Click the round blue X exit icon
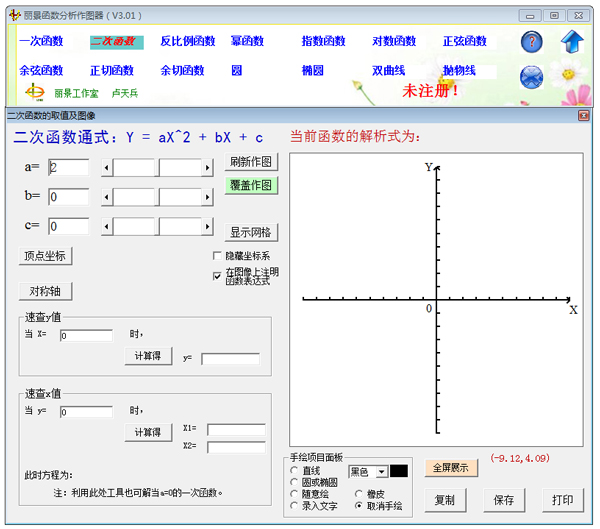Viewport: 600px width, 529px height. 532,77
